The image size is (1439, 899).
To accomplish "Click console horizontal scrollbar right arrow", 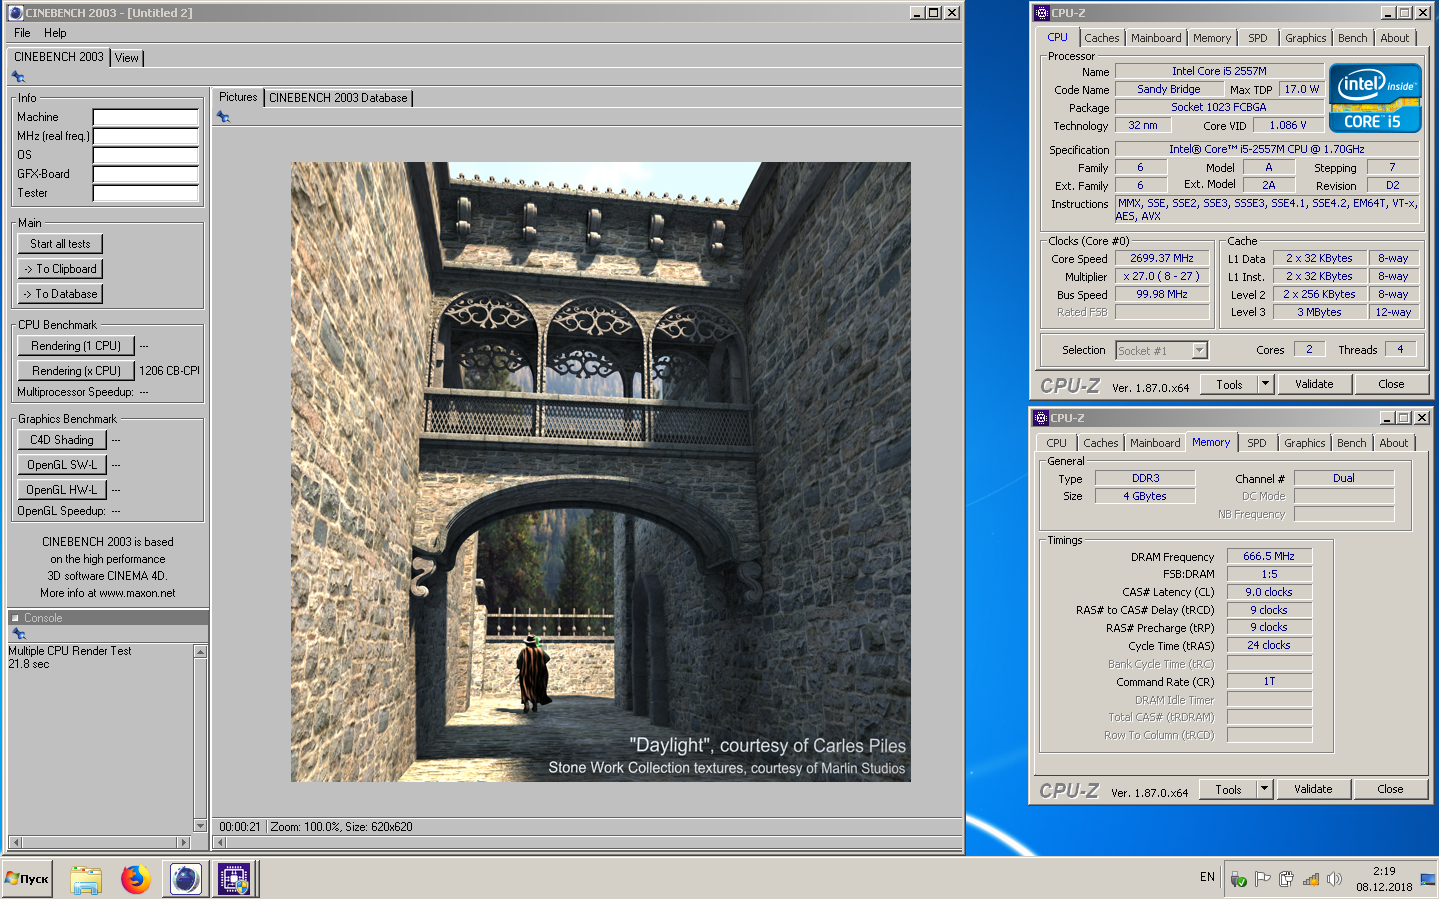I will point(183,842).
